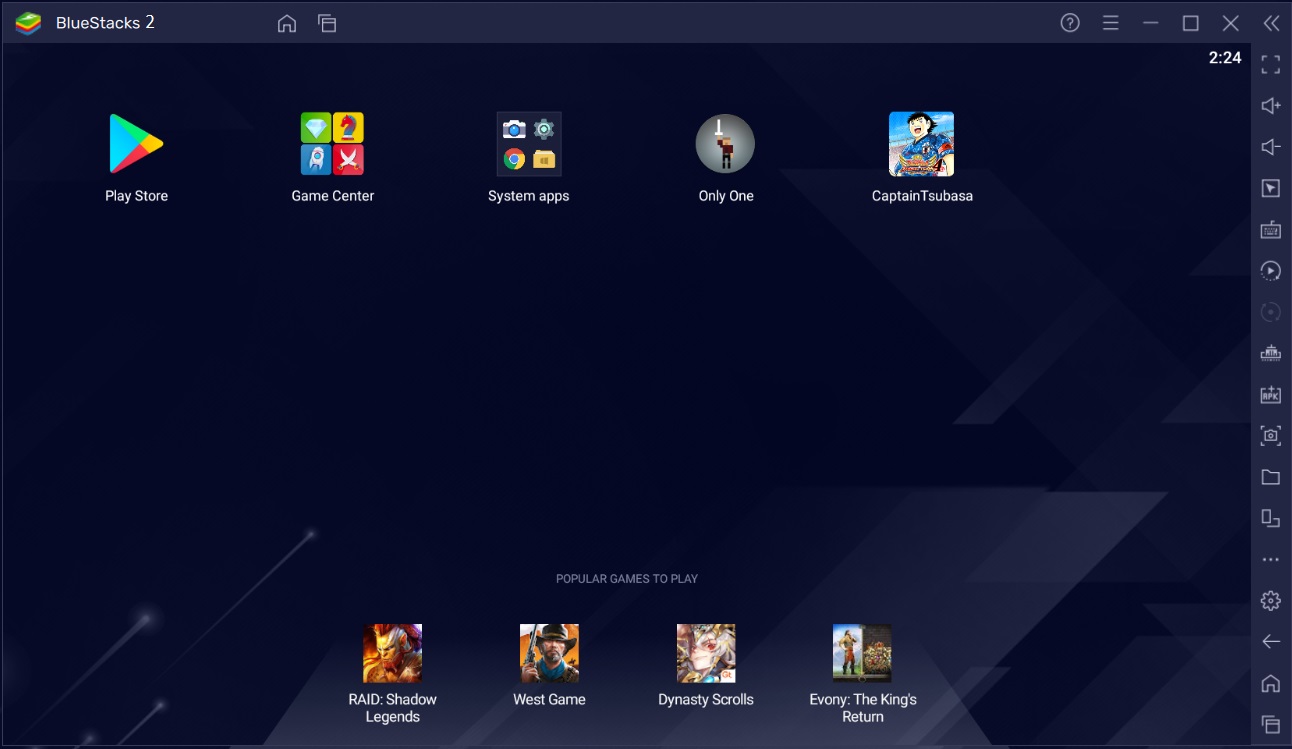The image size is (1292, 749).
Task: Click the Install APK icon
Action: 1271,394
